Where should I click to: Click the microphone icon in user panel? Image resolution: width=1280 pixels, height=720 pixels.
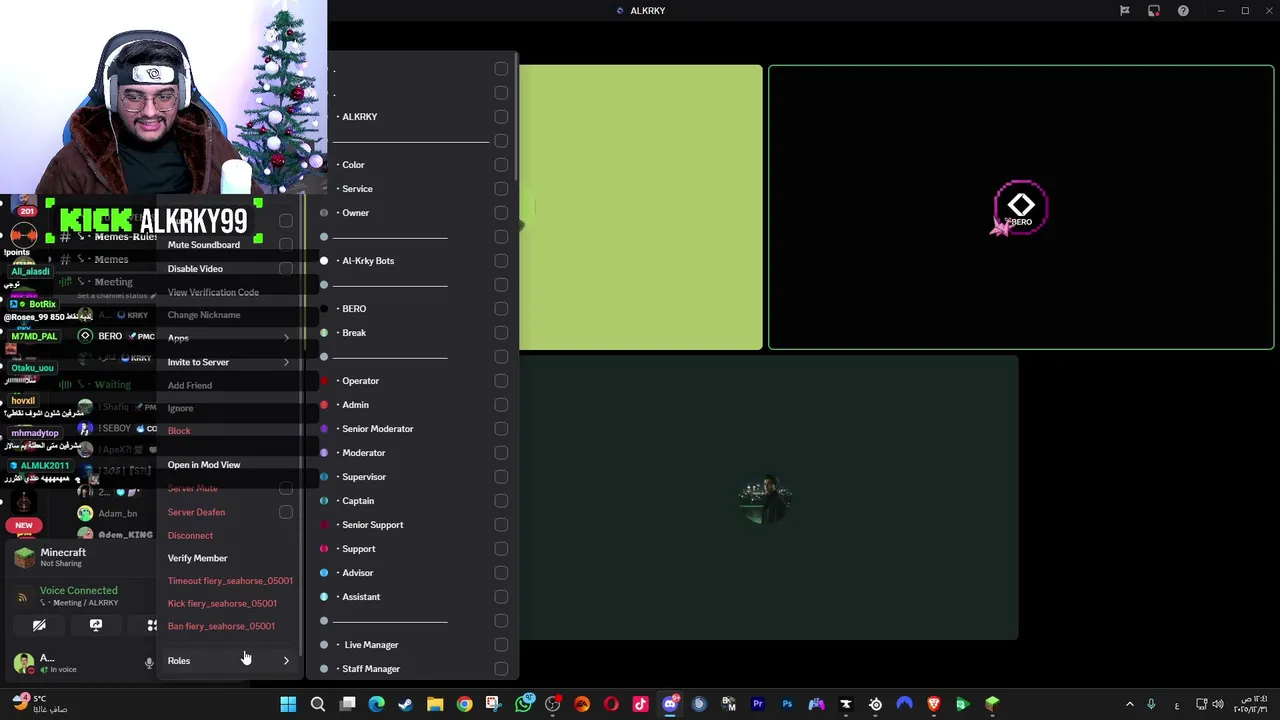click(x=149, y=662)
